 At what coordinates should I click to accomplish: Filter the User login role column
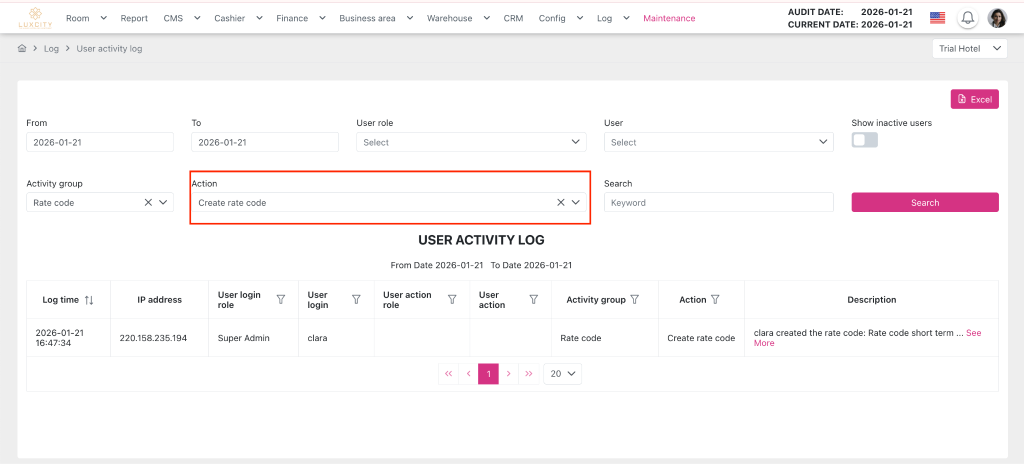point(280,299)
